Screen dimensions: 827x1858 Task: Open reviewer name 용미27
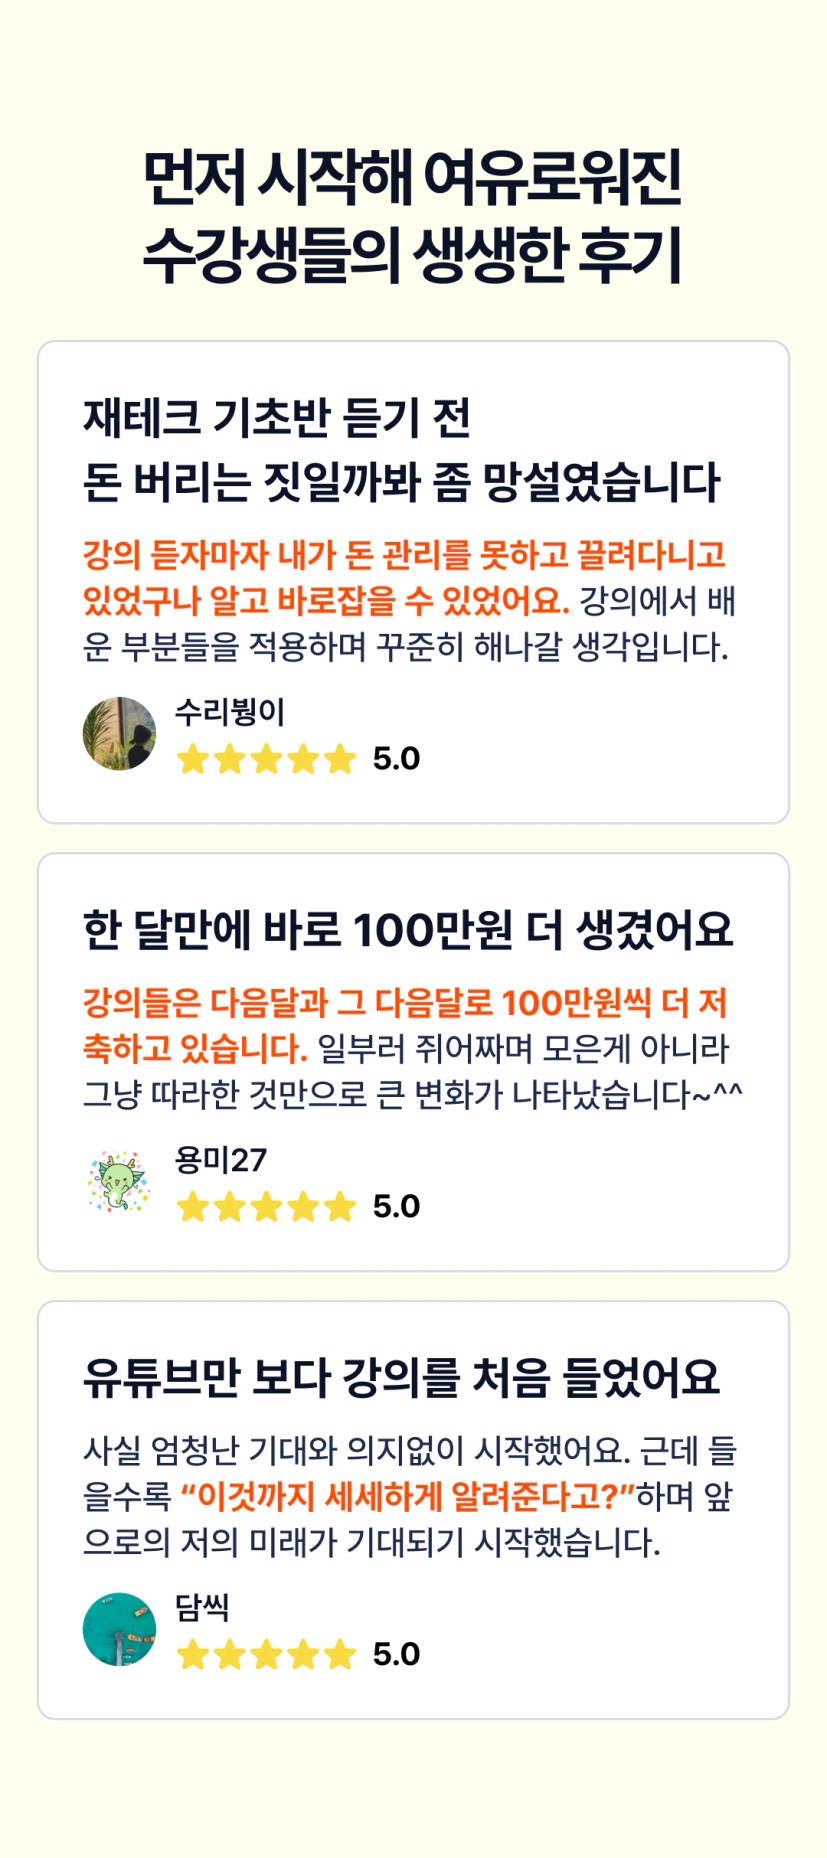coord(221,1160)
